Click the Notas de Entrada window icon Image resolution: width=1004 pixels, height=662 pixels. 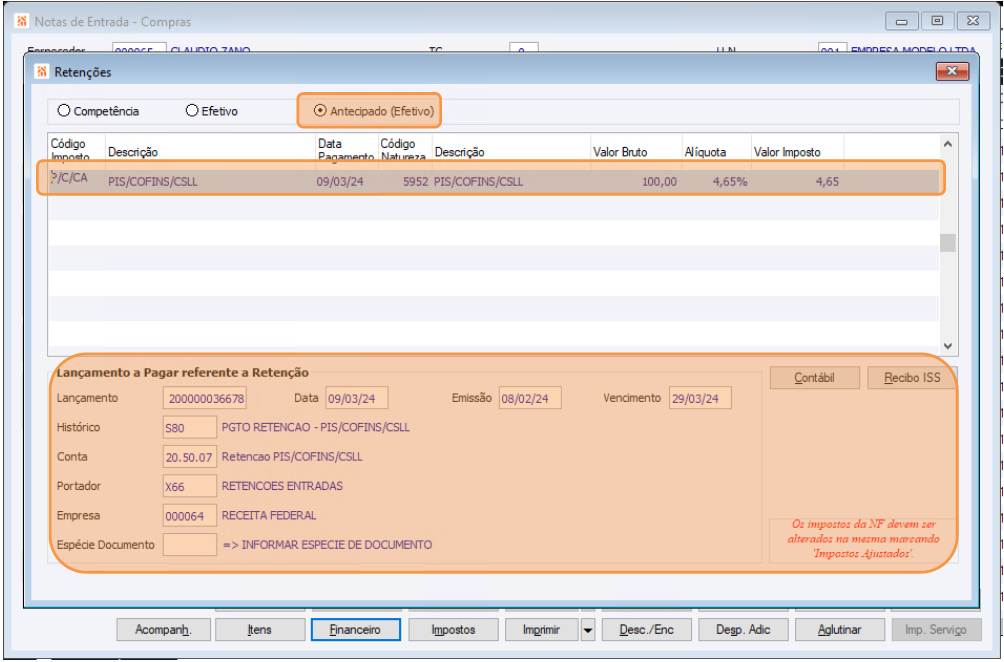(22, 21)
